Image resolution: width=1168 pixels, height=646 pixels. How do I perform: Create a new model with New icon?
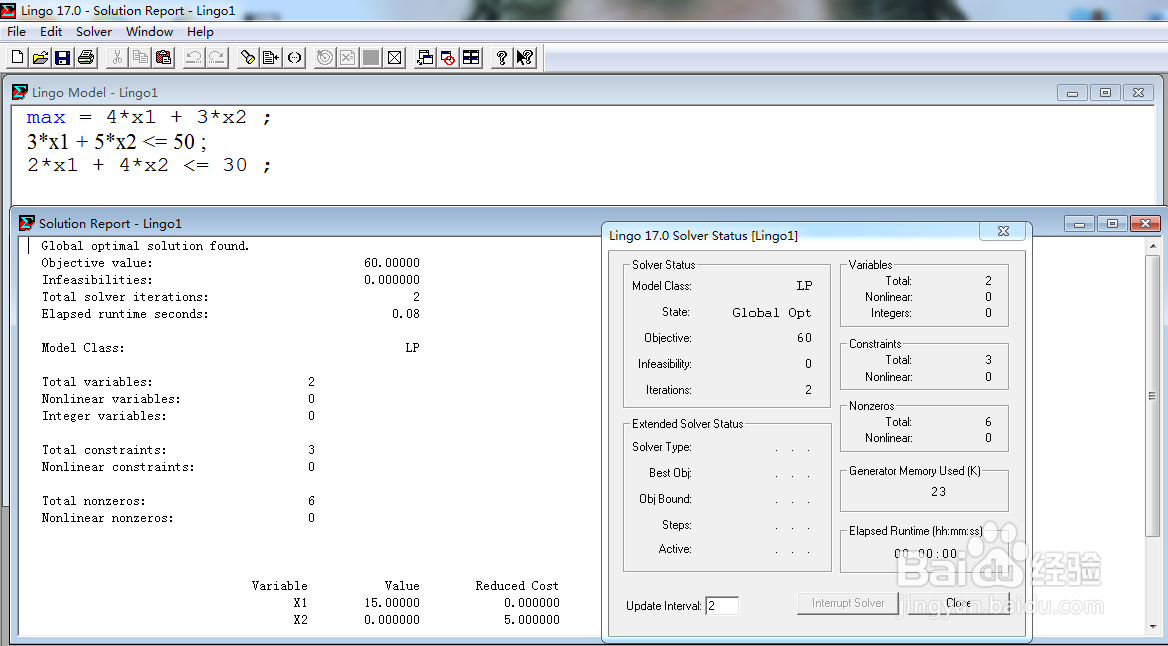click(x=17, y=57)
